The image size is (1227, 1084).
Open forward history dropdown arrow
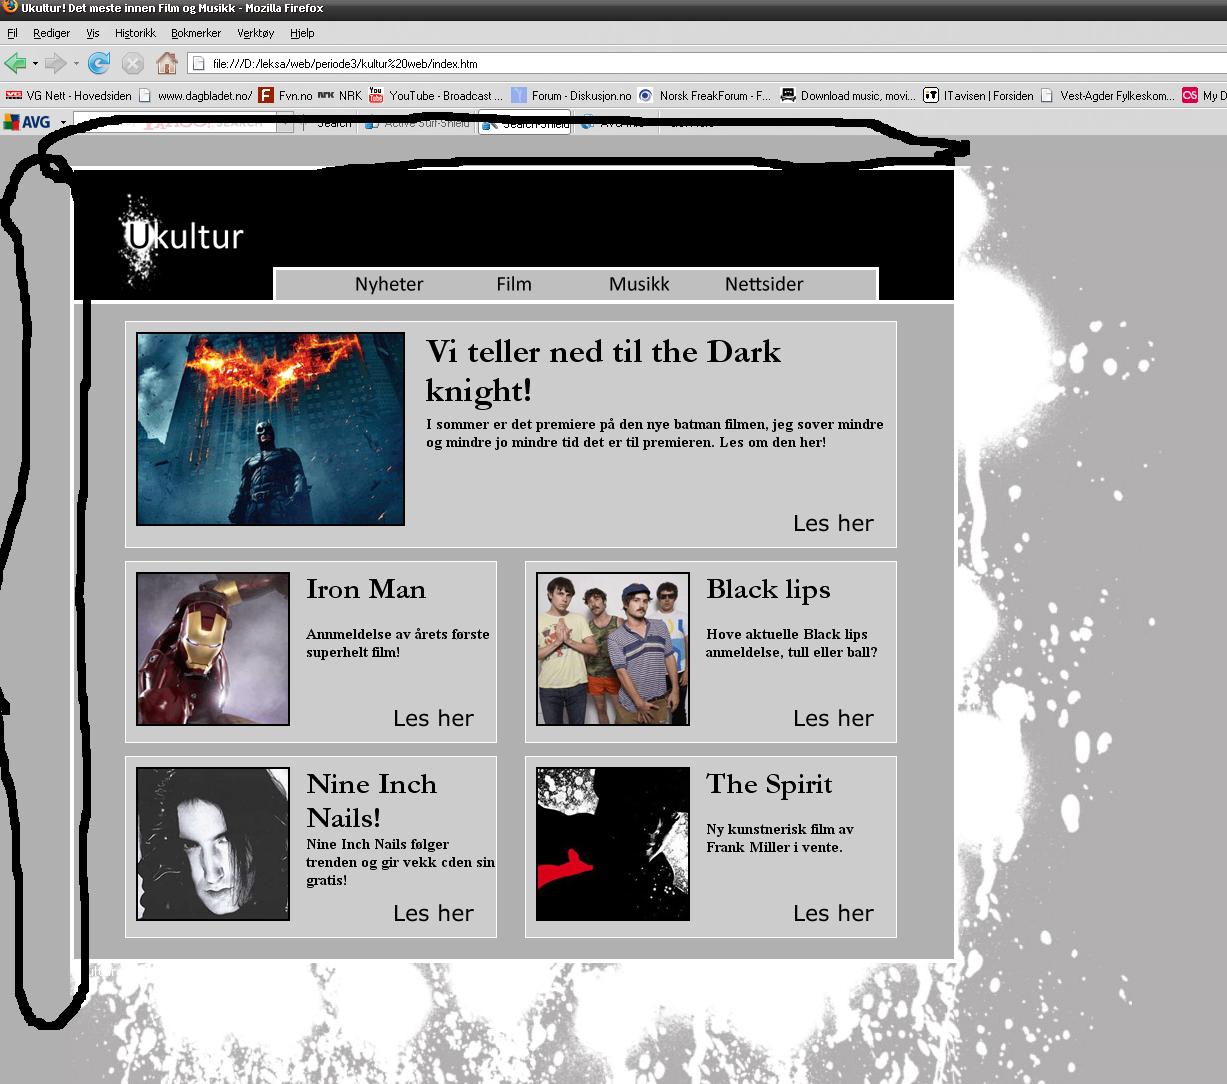(76, 64)
